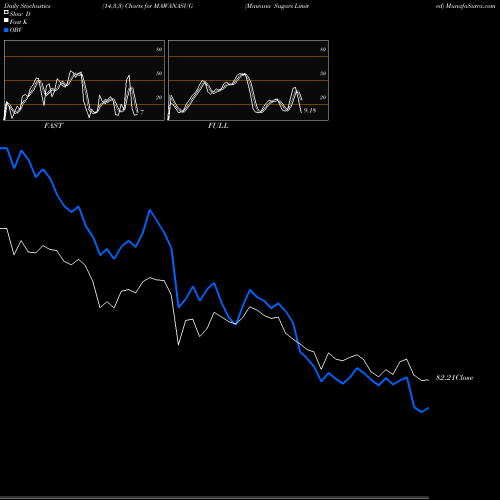Click the blue OBV legend swatch

click(6, 30)
